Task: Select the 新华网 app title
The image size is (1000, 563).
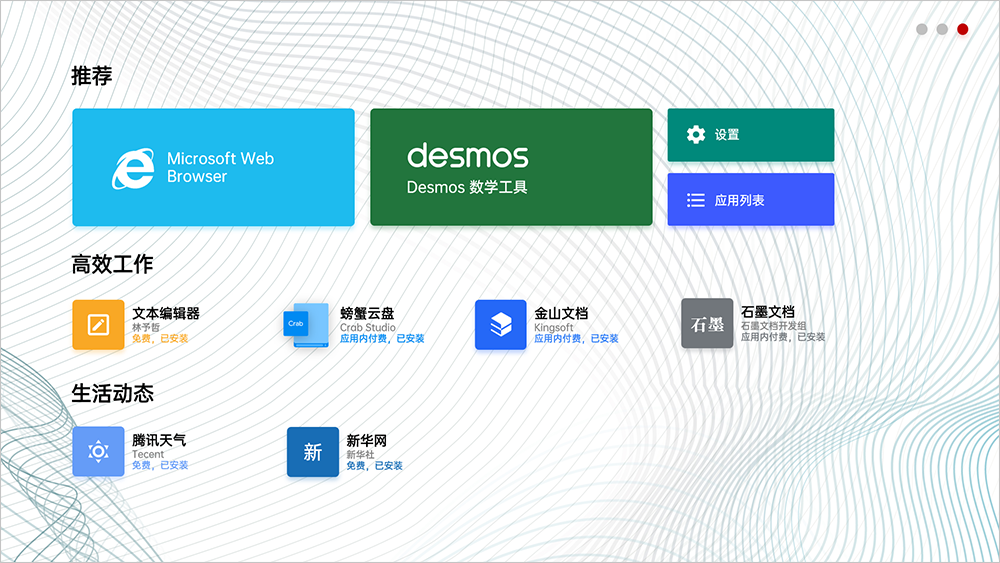Action: click(x=367, y=441)
